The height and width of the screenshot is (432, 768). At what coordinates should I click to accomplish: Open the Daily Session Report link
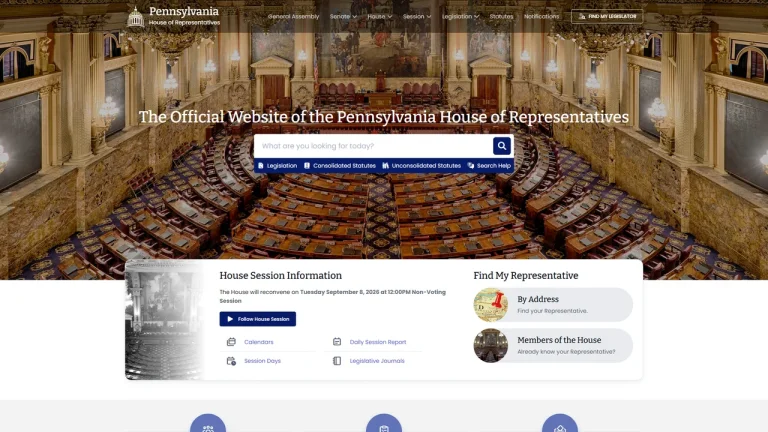click(378, 342)
